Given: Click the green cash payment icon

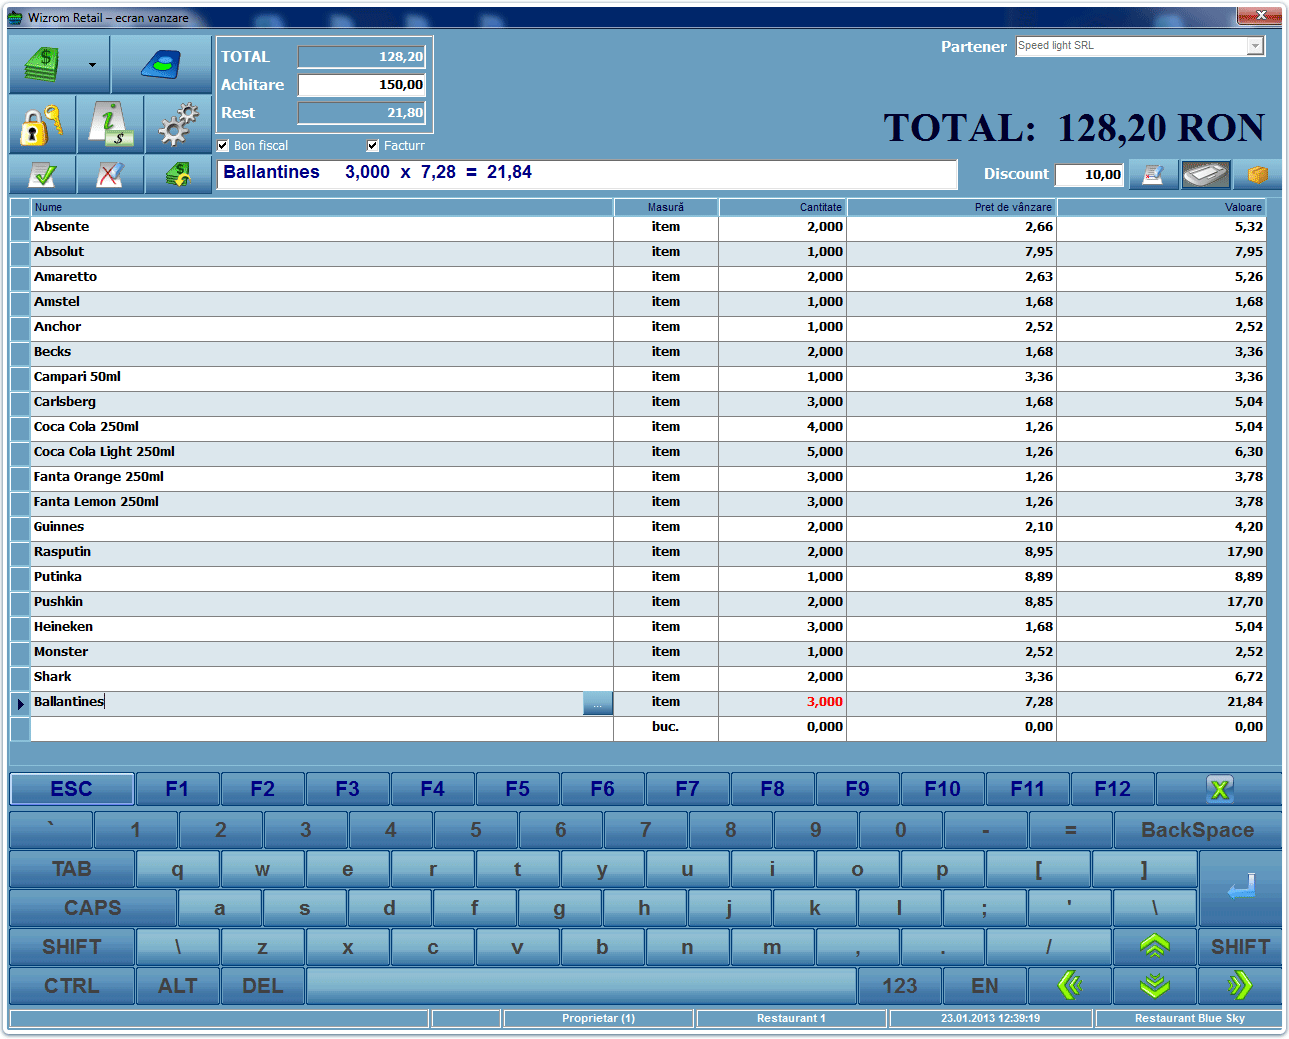Looking at the screenshot, I should [42, 65].
